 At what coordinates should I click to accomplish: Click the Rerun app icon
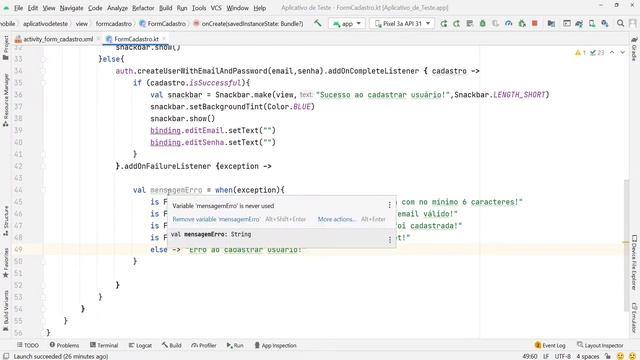444,24
